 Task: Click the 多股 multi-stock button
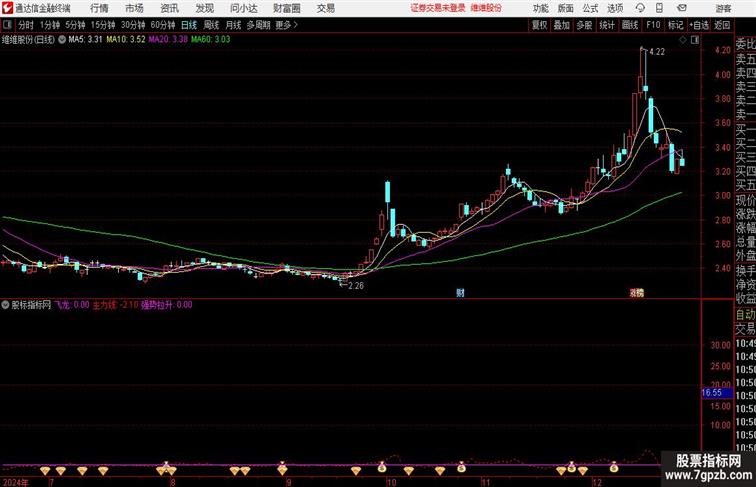[x=584, y=25]
